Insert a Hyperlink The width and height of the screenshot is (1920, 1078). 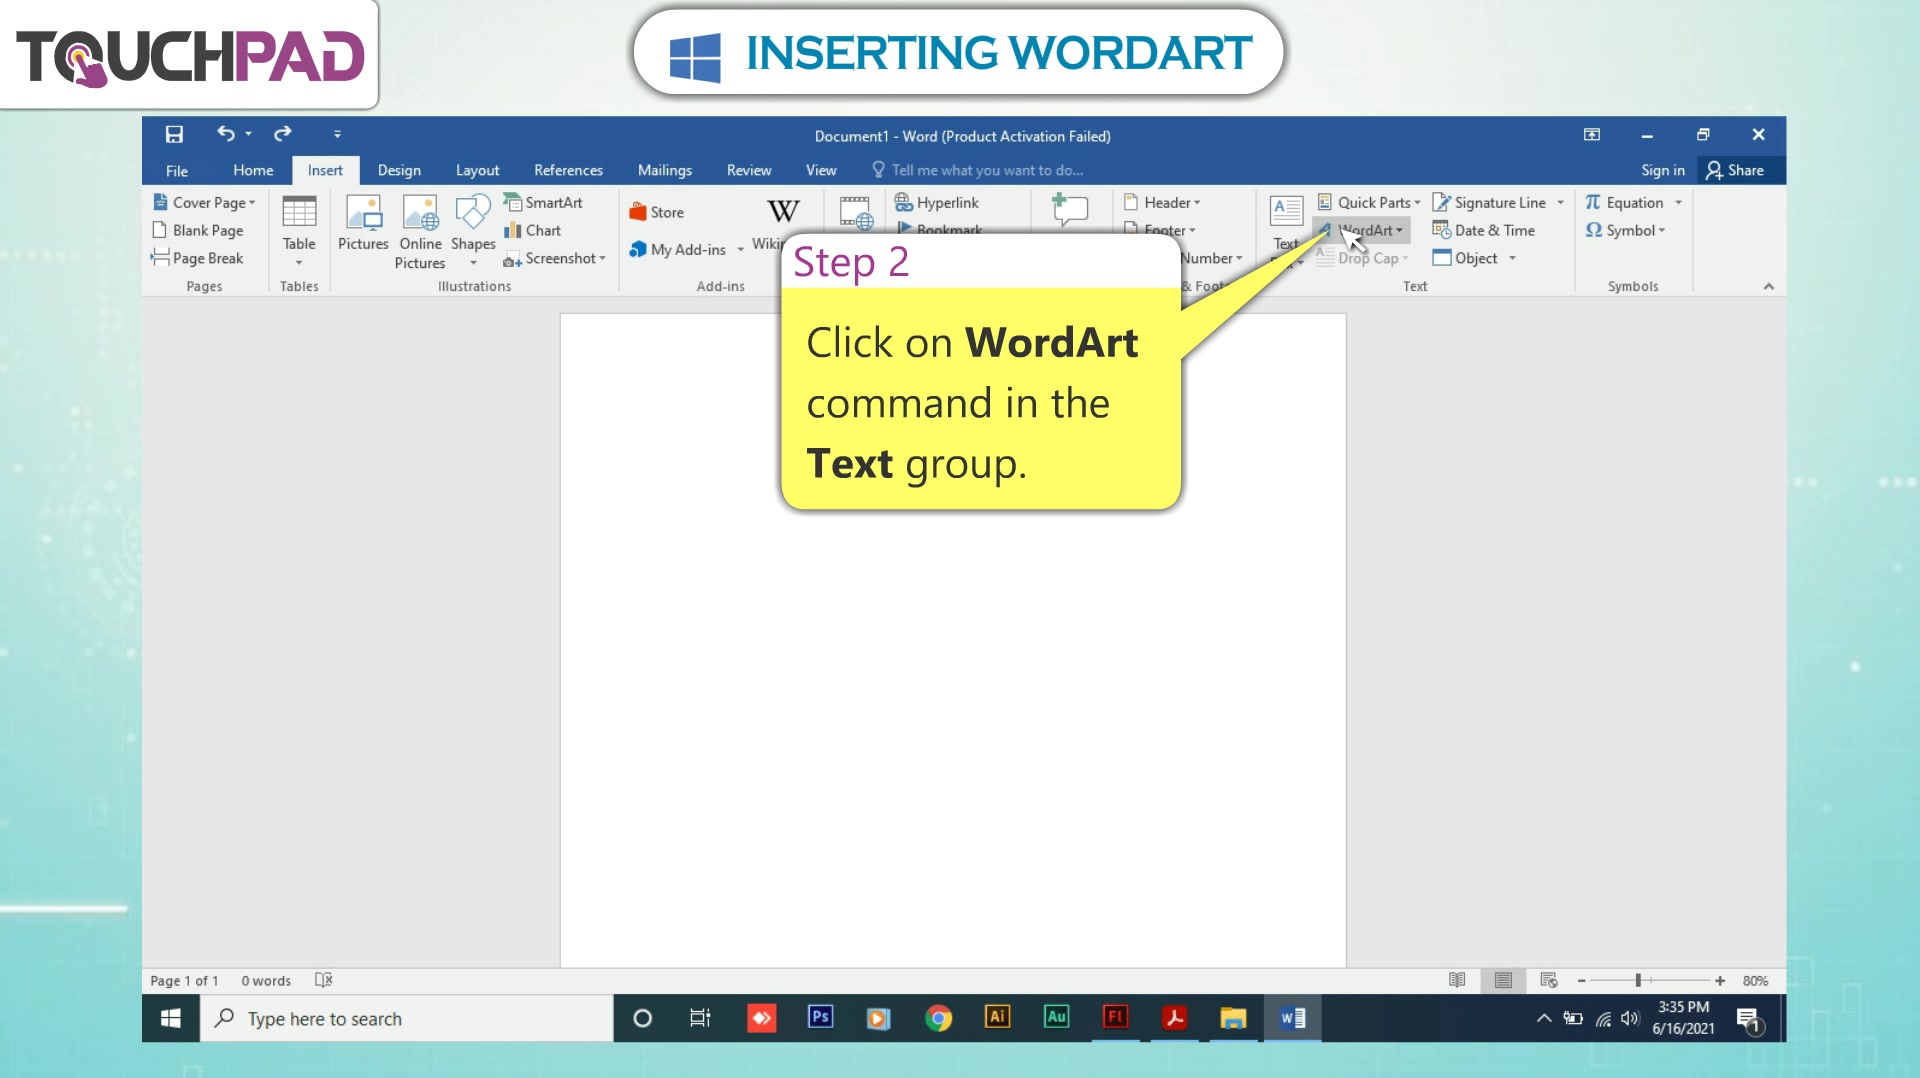click(937, 202)
